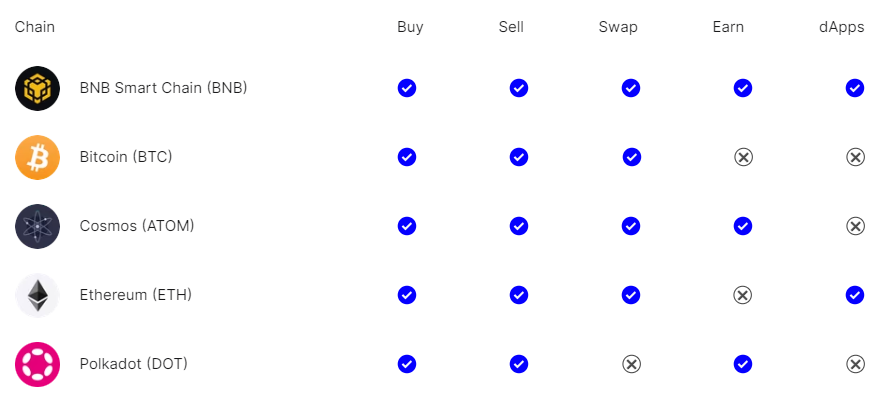Open the Ethereum (ETH) chain name
Viewport: 891px width, 404px height.
point(136,295)
